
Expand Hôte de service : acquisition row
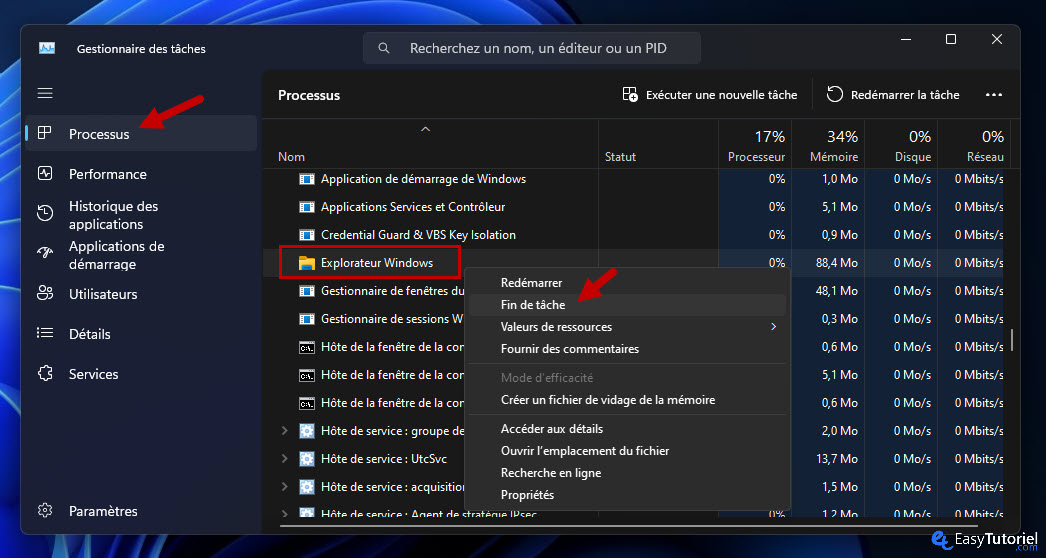pos(285,487)
